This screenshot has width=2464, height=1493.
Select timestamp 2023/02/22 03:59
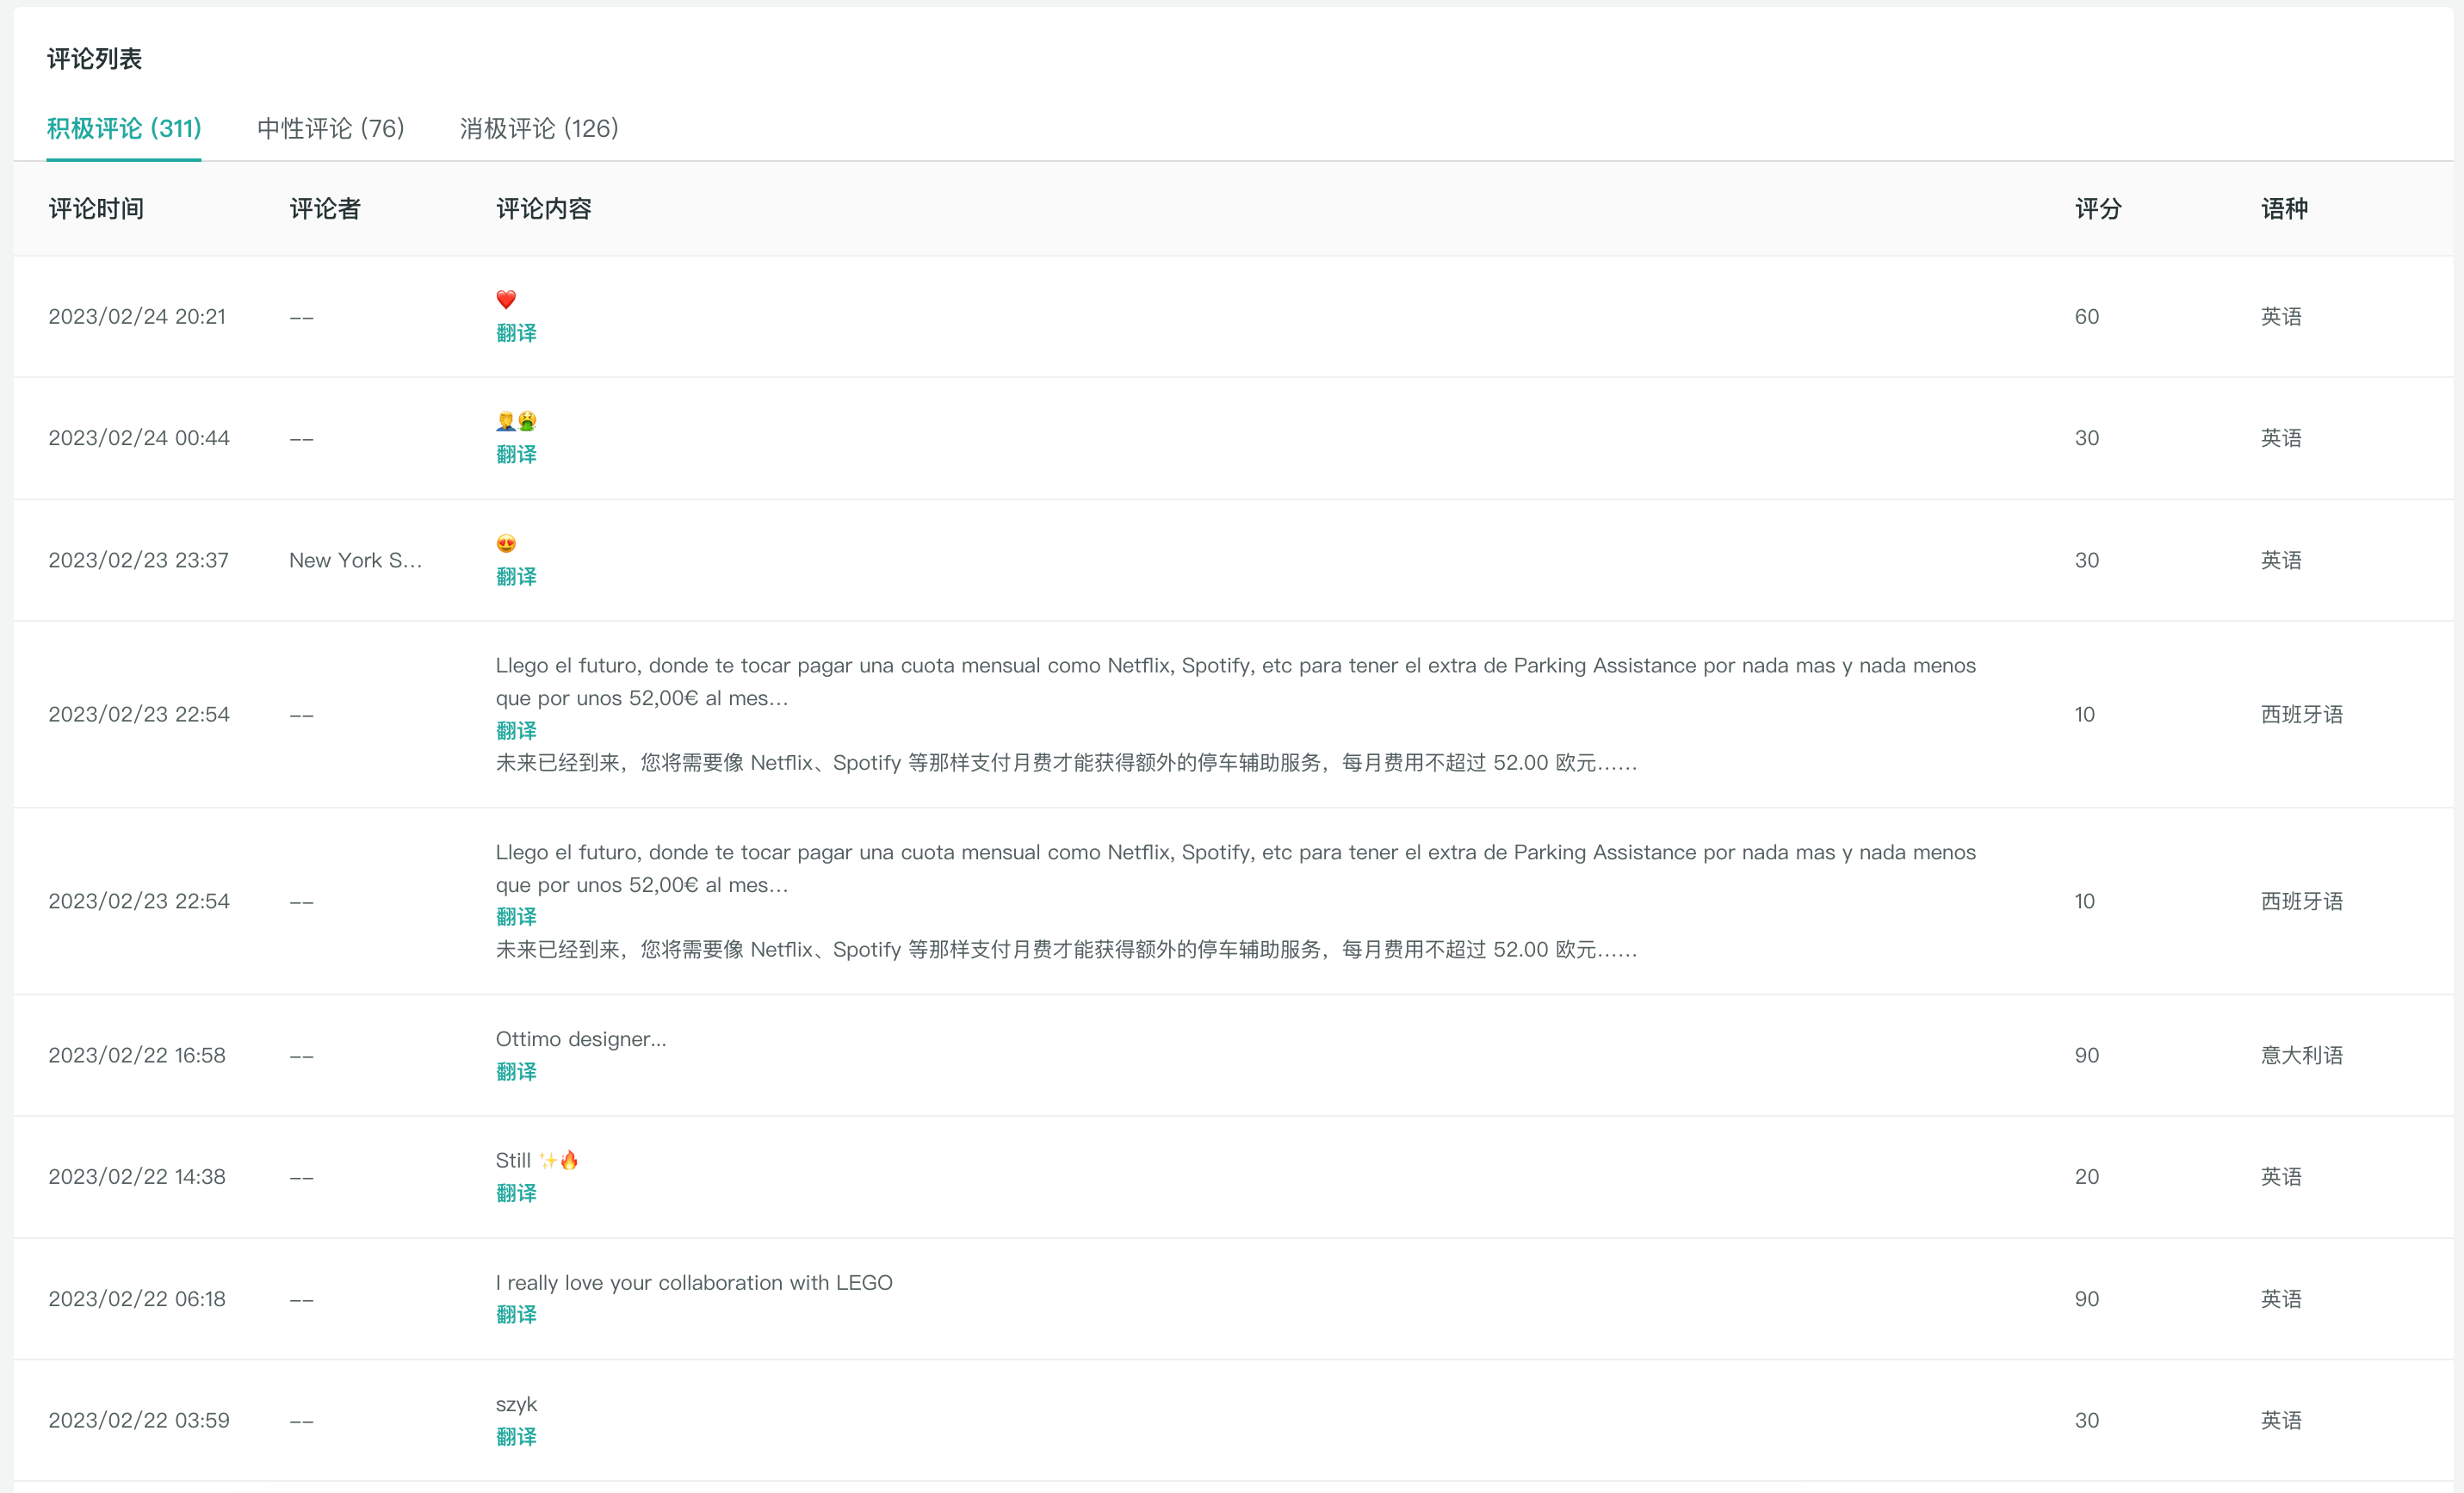point(139,1420)
